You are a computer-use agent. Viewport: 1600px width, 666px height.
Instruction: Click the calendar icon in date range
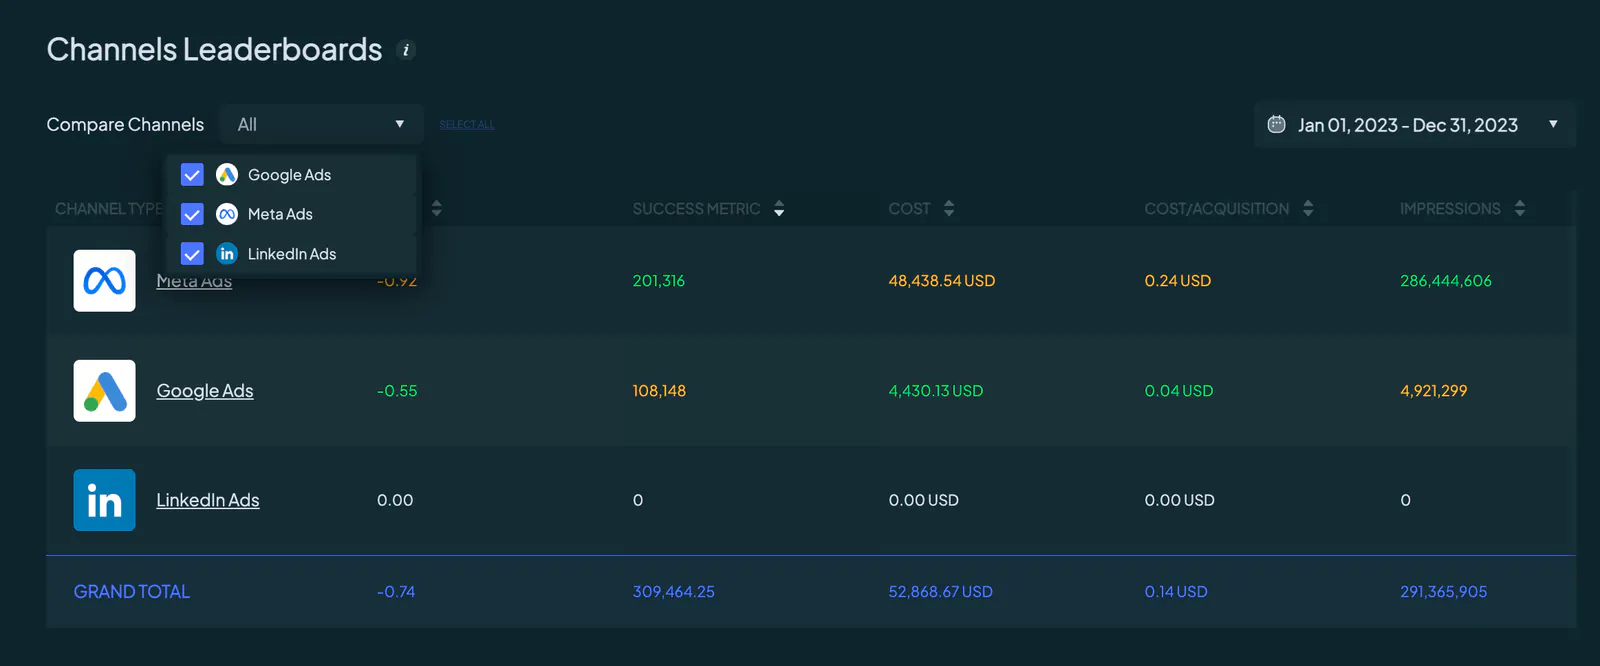click(1276, 125)
